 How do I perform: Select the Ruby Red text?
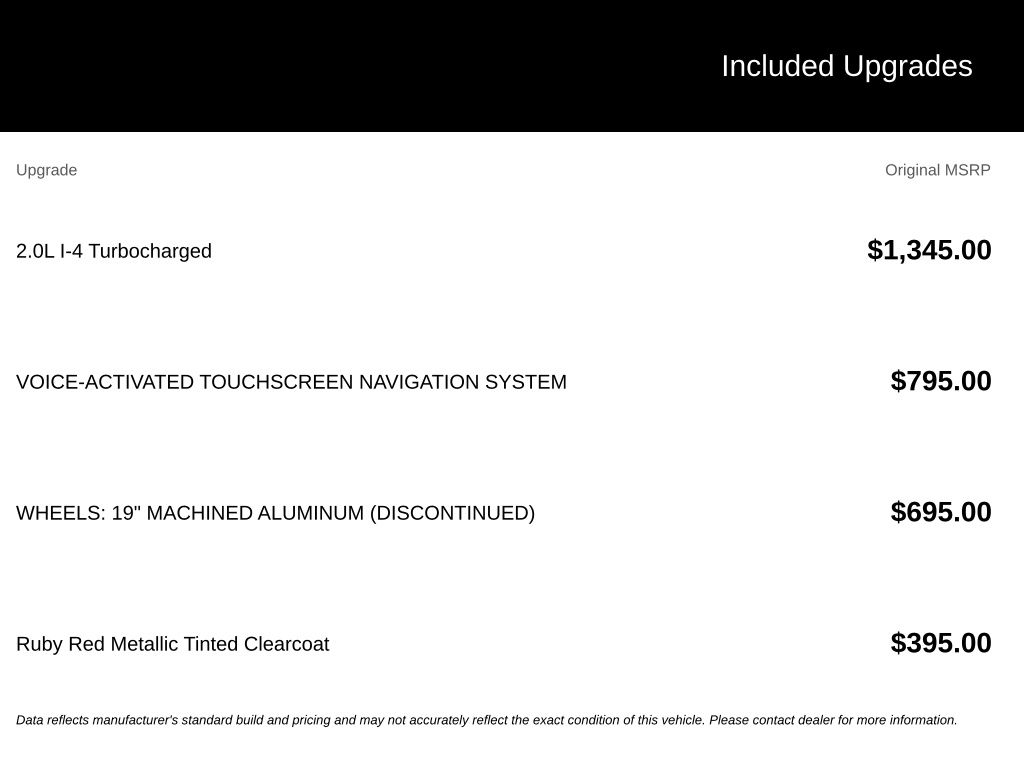tap(61, 644)
